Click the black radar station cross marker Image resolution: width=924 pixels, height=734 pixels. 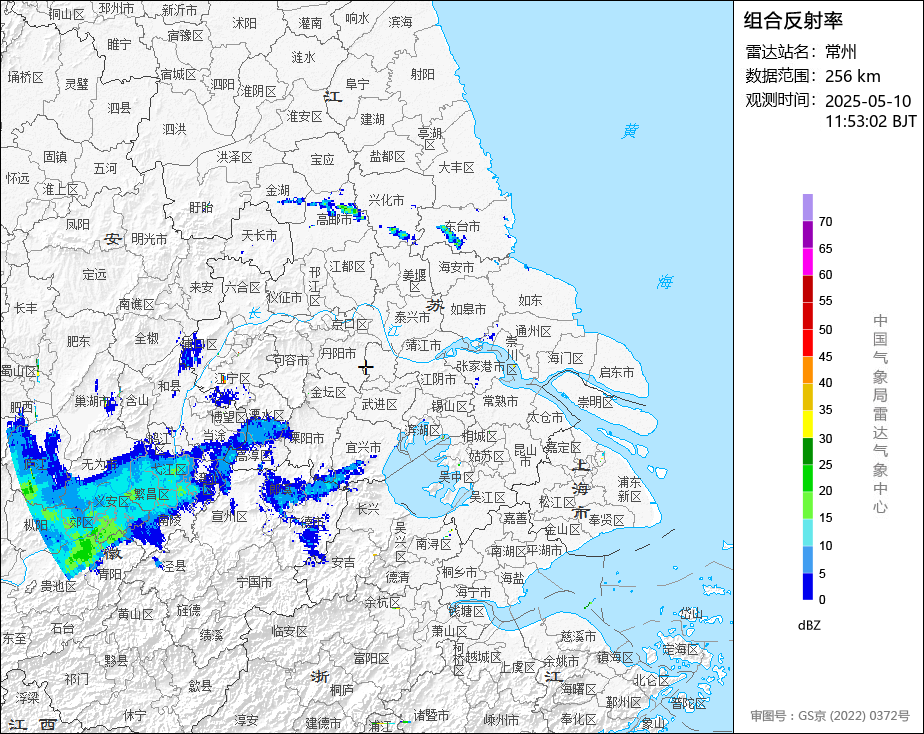(x=365, y=368)
